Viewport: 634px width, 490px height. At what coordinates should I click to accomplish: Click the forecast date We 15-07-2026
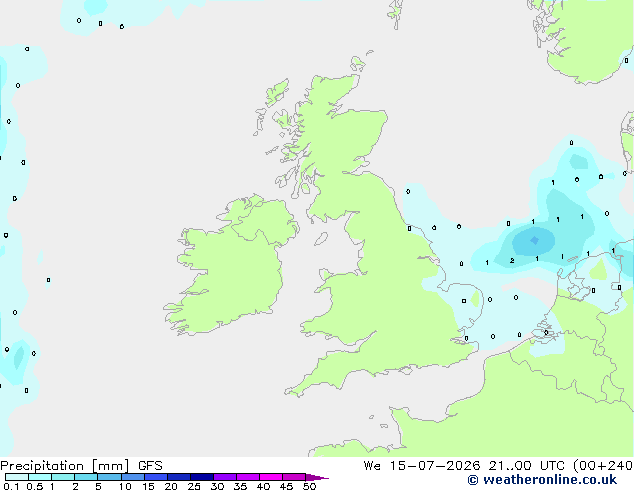click(x=422, y=466)
